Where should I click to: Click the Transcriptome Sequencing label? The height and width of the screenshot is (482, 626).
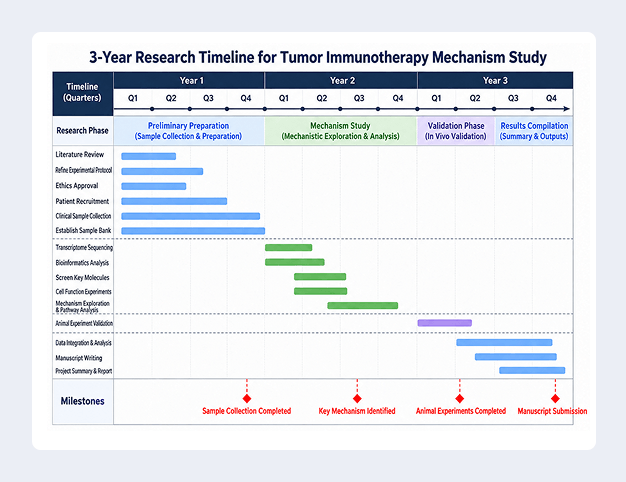84,248
